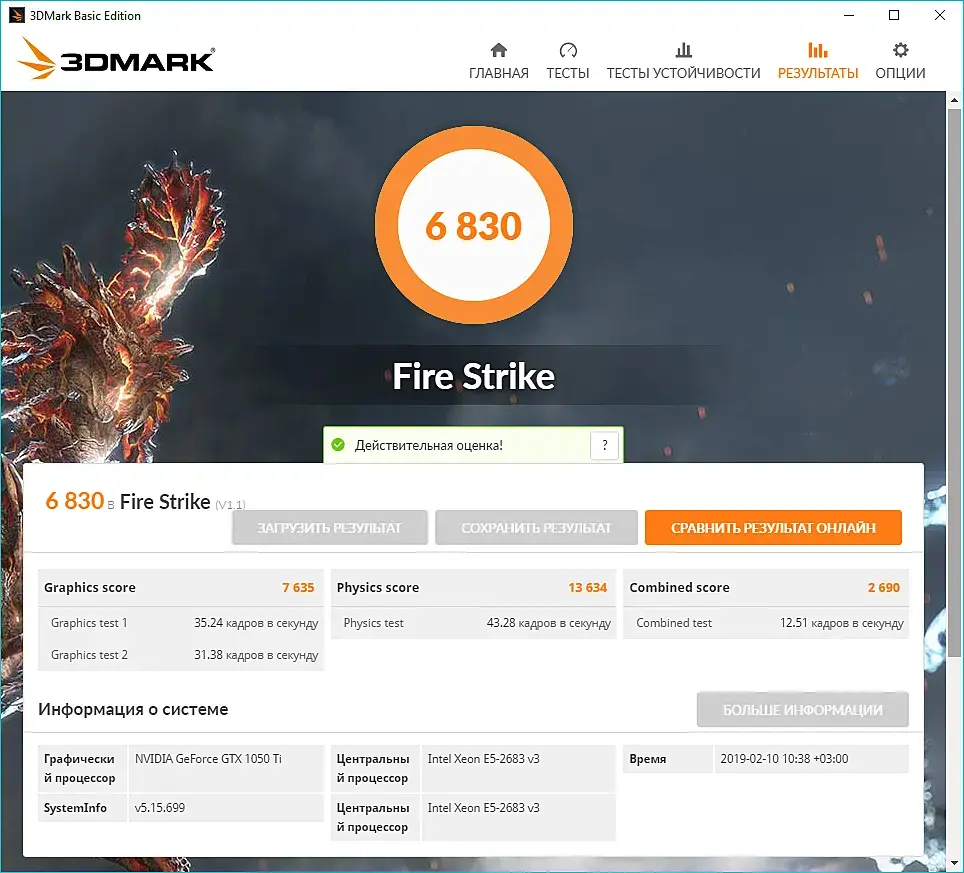The height and width of the screenshot is (873, 964).
Task: Go to the ОПЦИИ tab
Action: coord(901,73)
